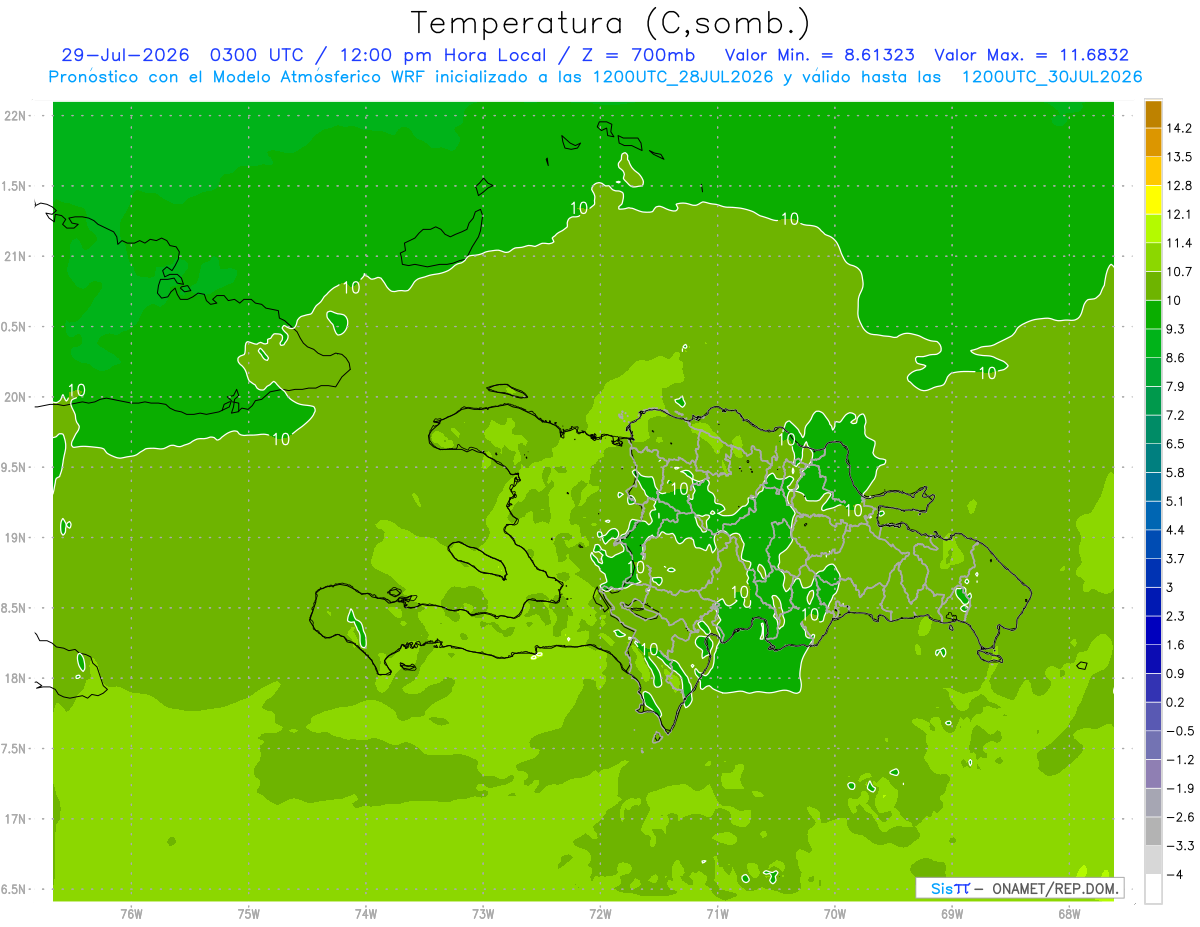1200x927 pixels.
Task: Pick the bright yellow swatch between 12.1 and 12.8
Action: pyautogui.click(x=1153, y=200)
